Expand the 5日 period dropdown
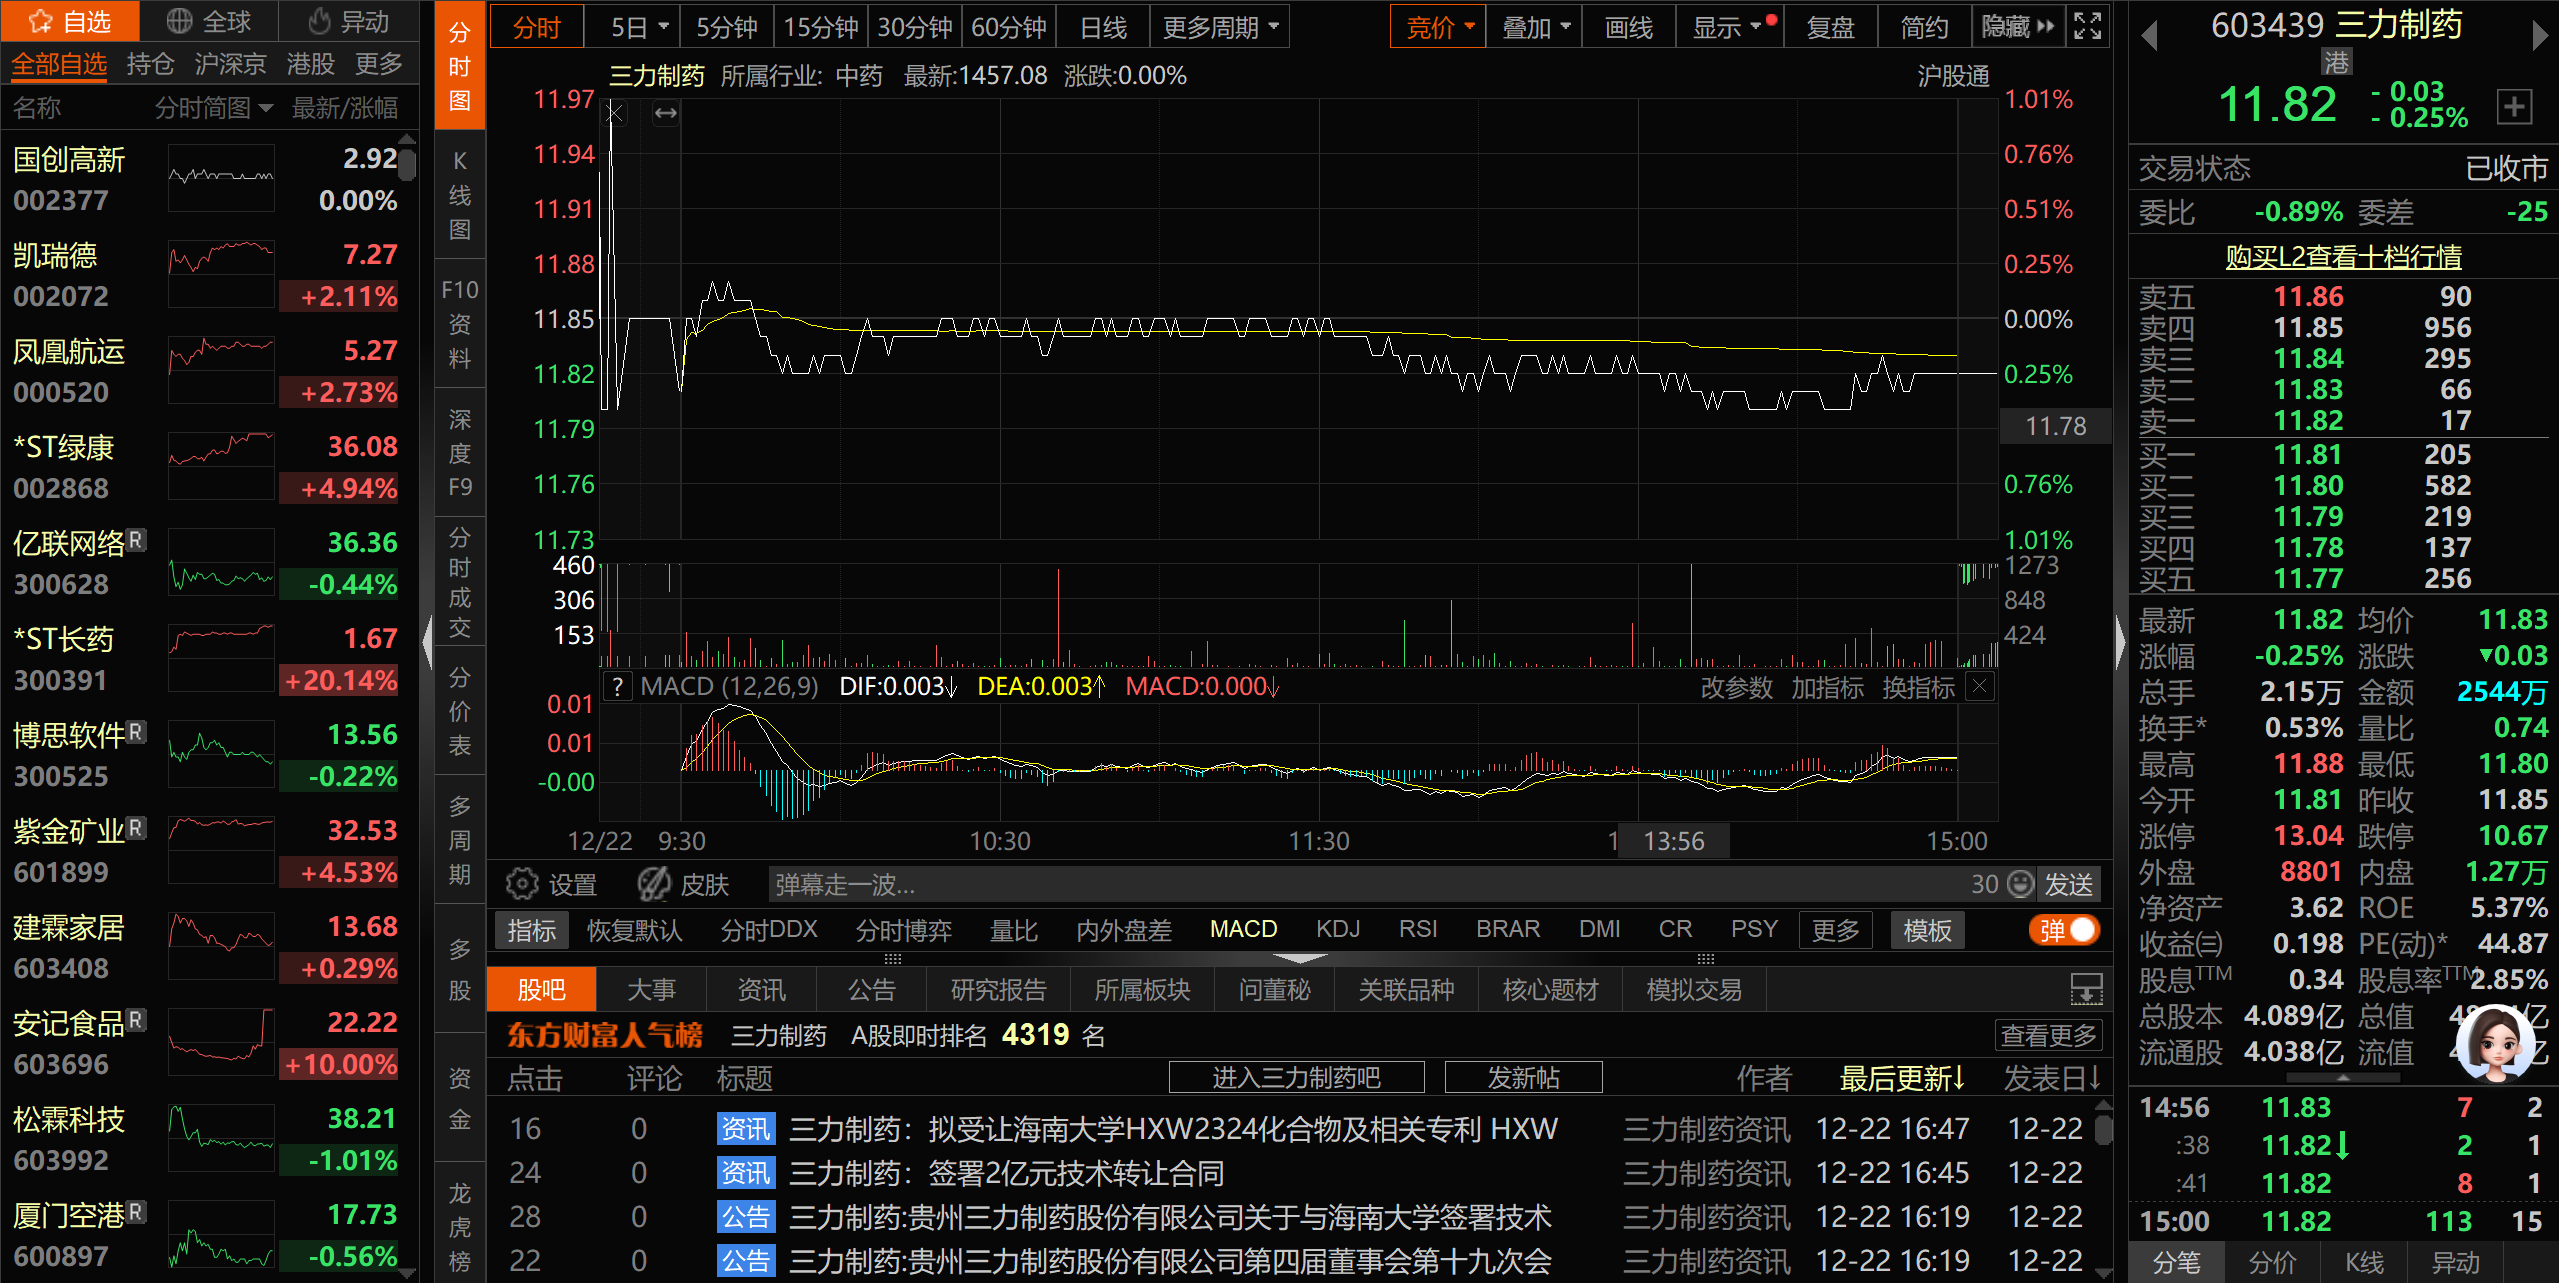Viewport: 2559px width, 1283px height. [664, 27]
